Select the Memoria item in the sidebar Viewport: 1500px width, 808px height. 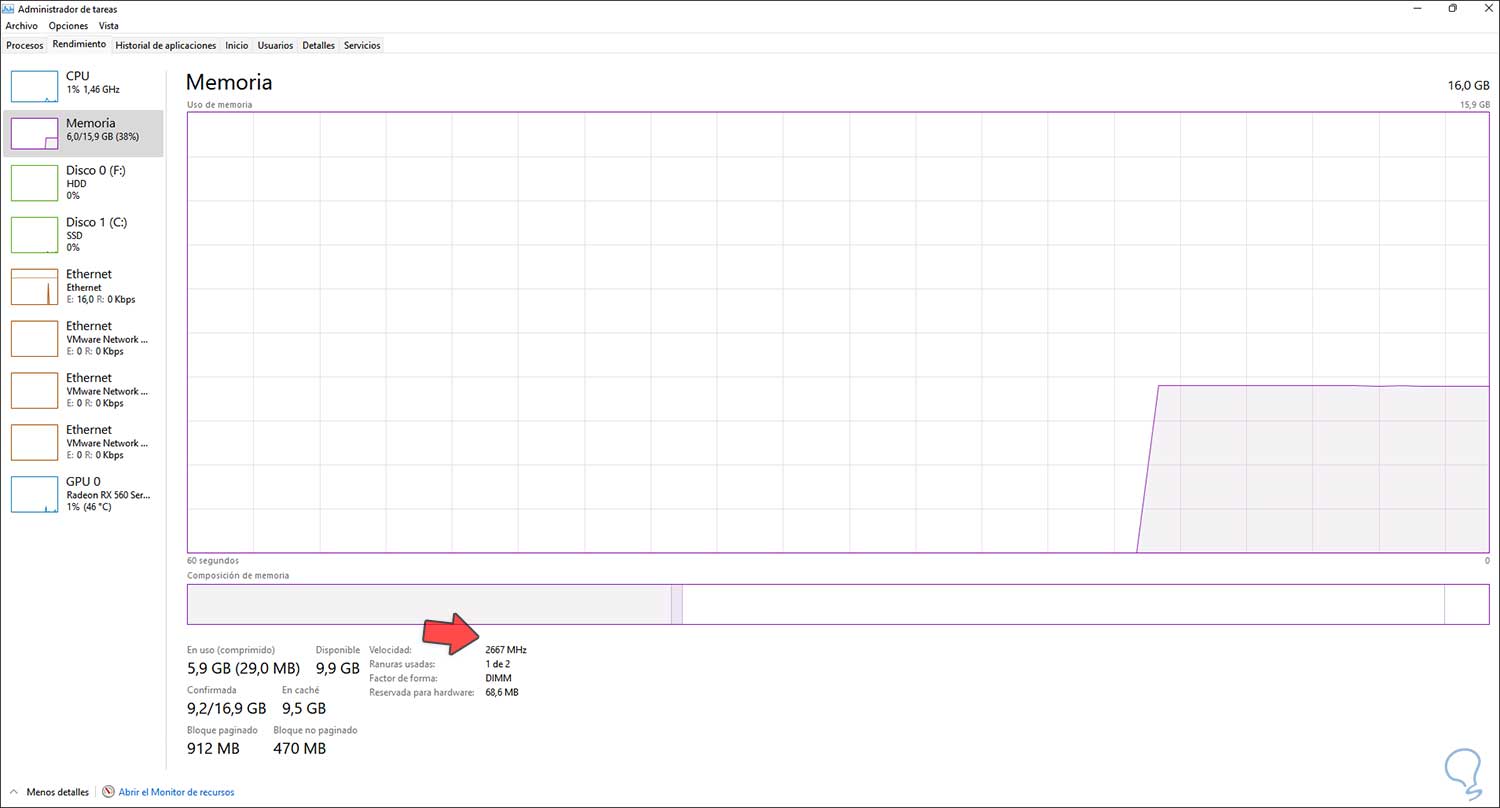pyautogui.click(x=84, y=134)
